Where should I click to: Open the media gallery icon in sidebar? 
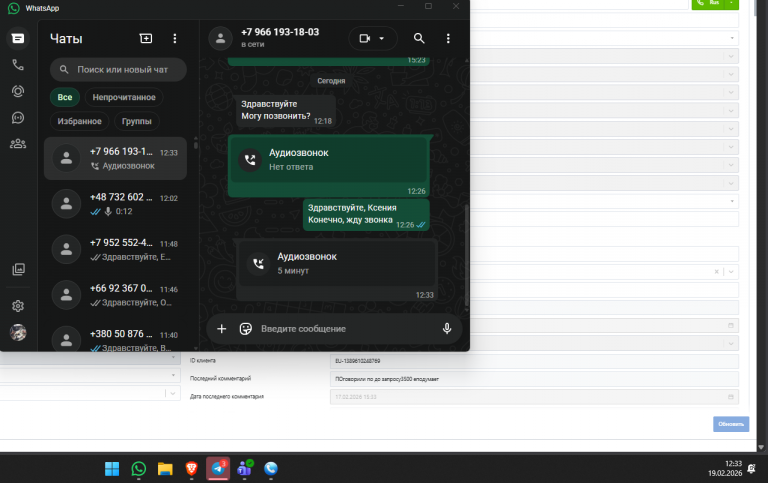[18, 269]
